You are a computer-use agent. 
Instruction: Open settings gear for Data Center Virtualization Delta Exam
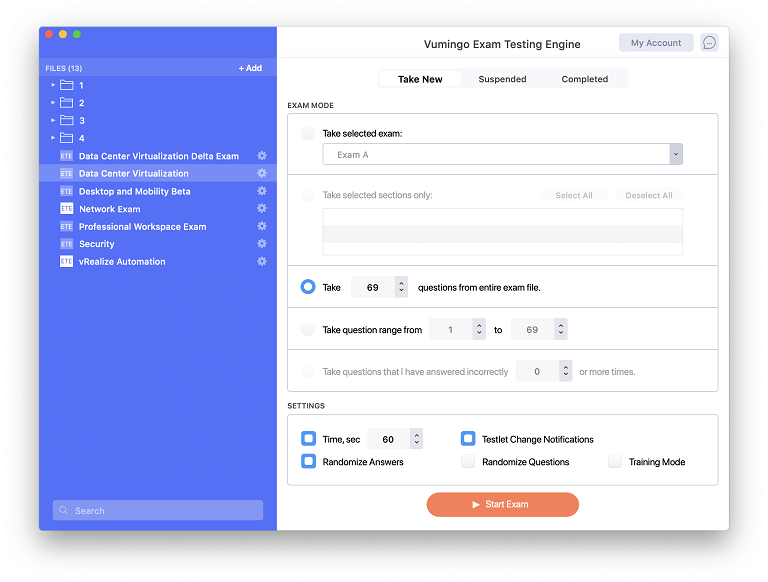(262, 156)
